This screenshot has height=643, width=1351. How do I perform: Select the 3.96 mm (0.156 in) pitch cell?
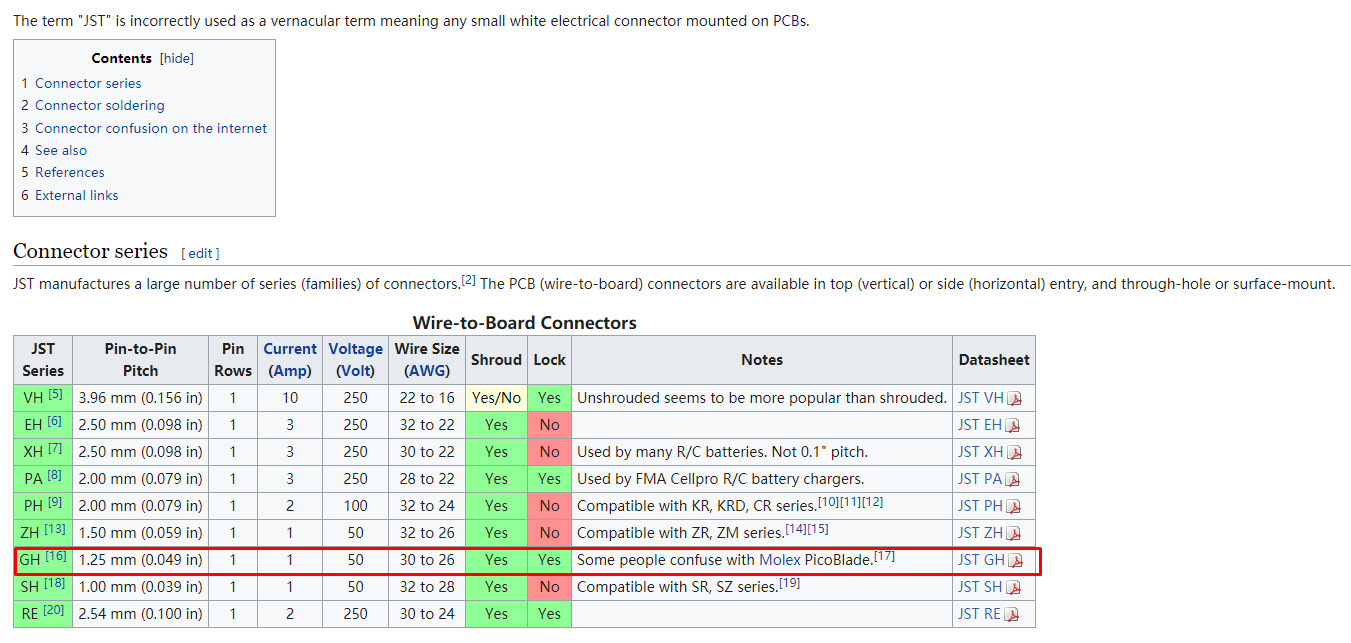click(141, 398)
